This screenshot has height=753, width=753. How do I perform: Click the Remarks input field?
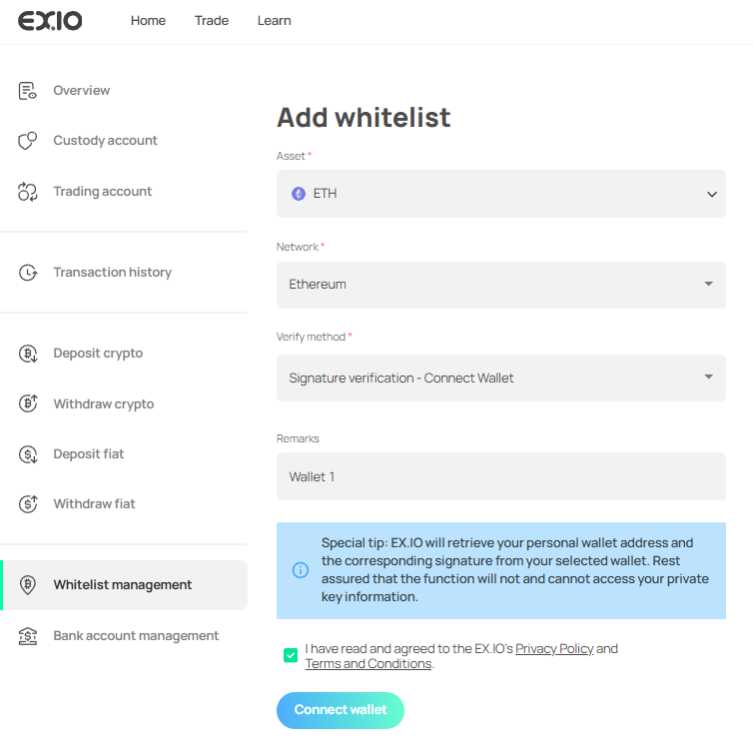coord(500,477)
